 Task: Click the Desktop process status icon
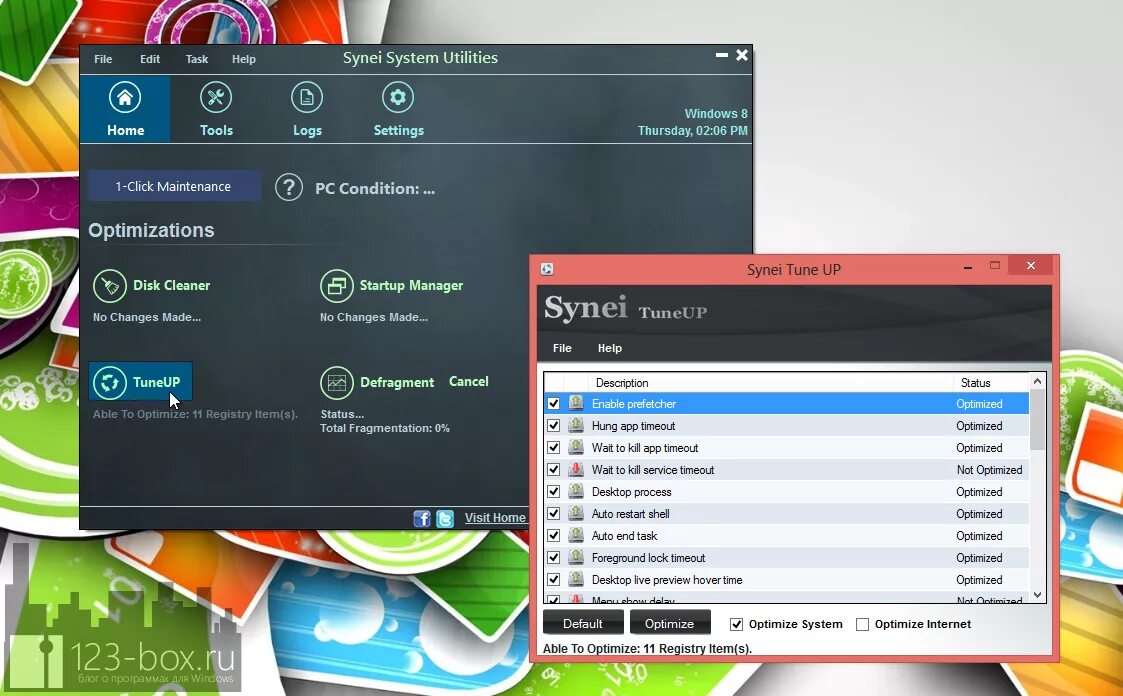coord(576,491)
